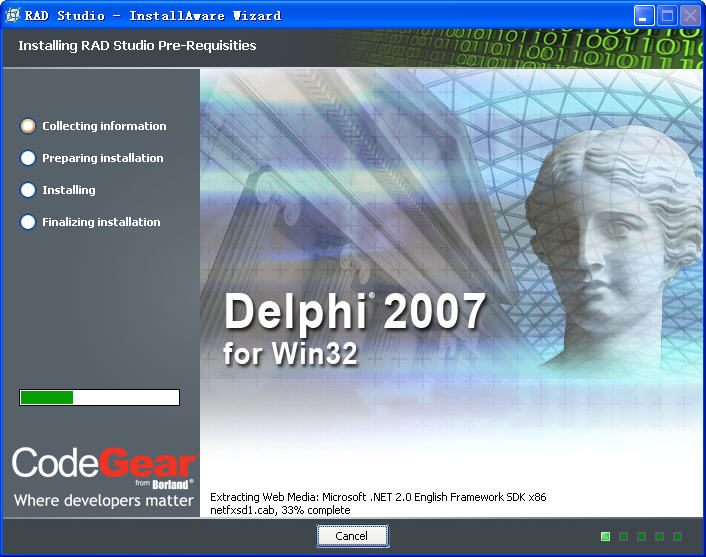Viewport: 706px width, 557px height.
Task: Select the Preparing installation step indicator
Action: tap(28, 158)
